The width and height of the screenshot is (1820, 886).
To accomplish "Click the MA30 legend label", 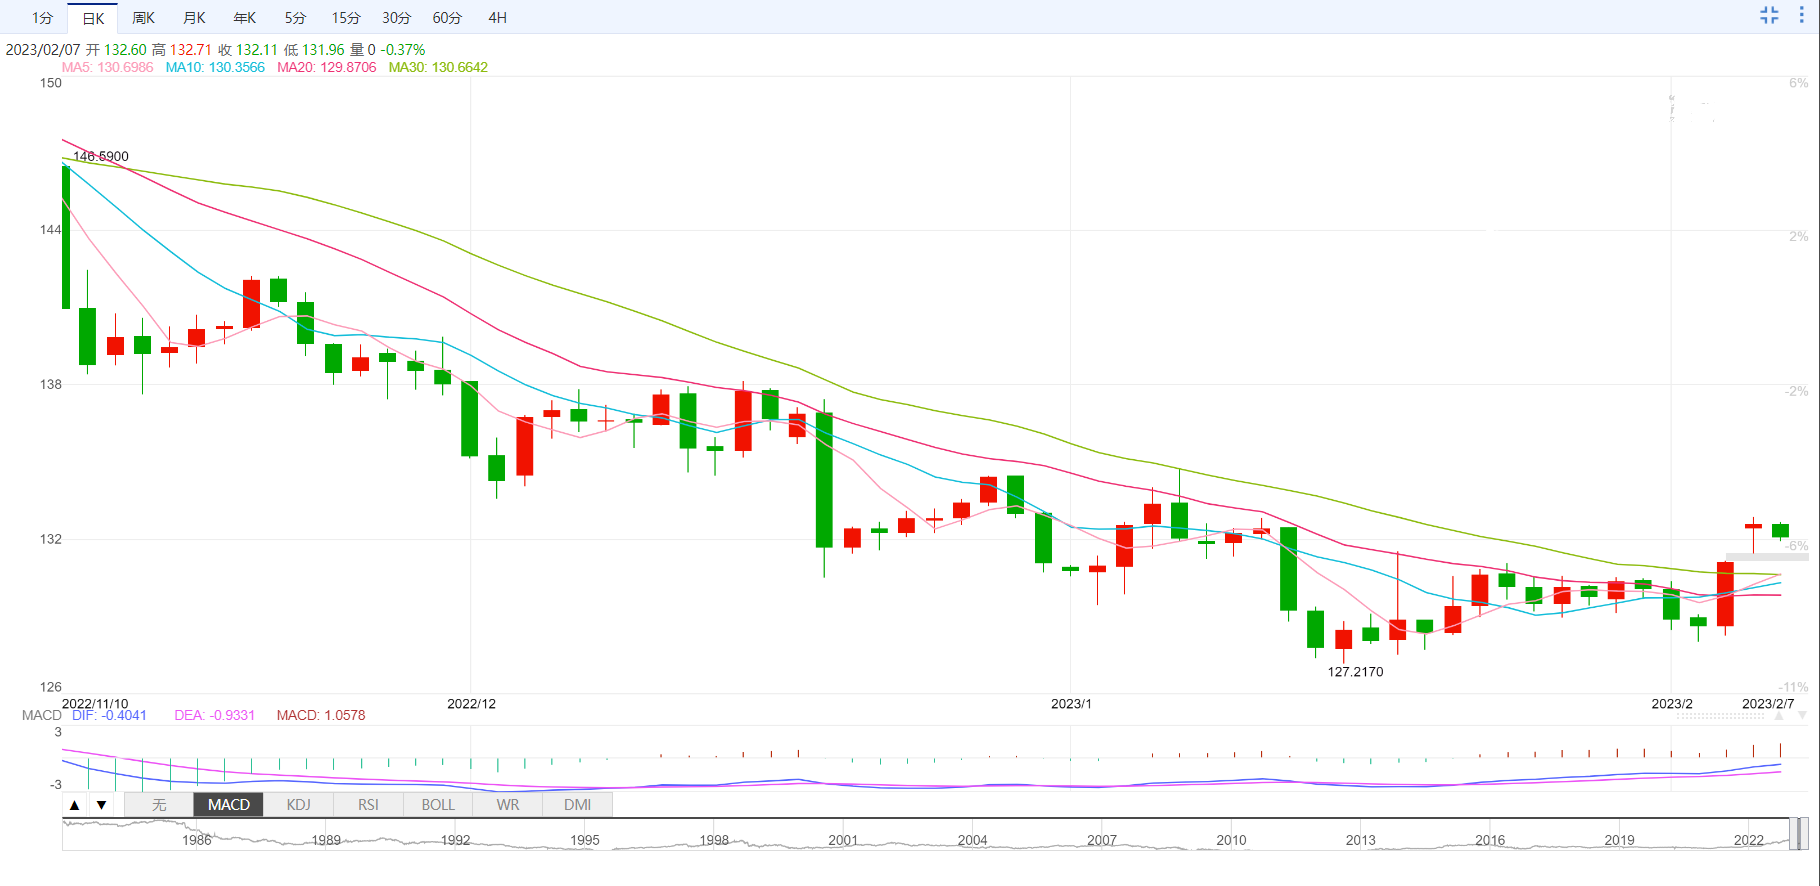I will (438, 67).
